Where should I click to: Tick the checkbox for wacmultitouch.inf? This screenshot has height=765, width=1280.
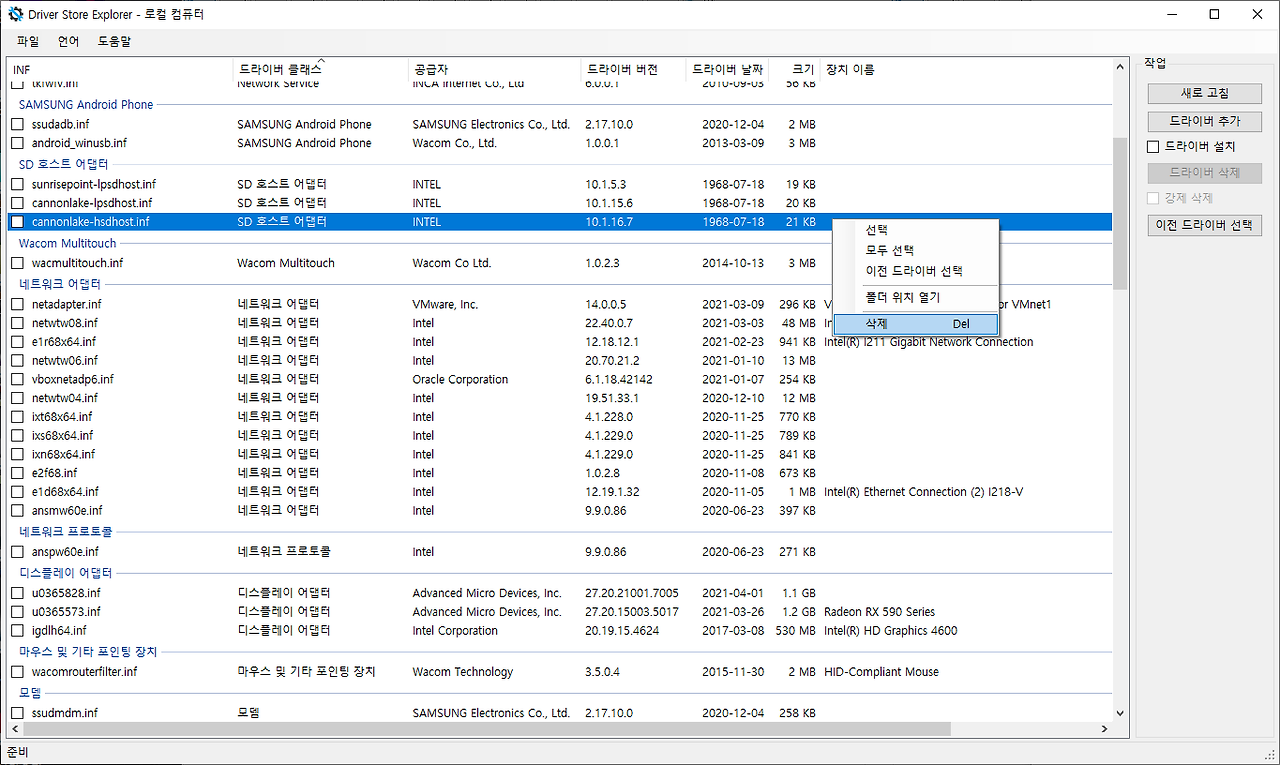point(17,263)
